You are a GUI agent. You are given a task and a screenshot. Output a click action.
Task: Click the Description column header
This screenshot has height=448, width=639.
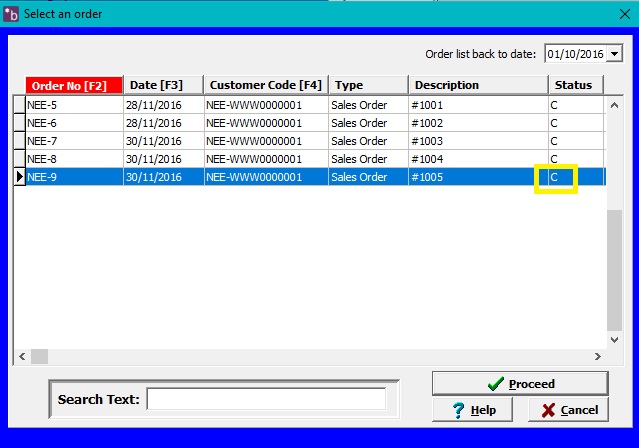pyautogui.click(x=478, y=85)
